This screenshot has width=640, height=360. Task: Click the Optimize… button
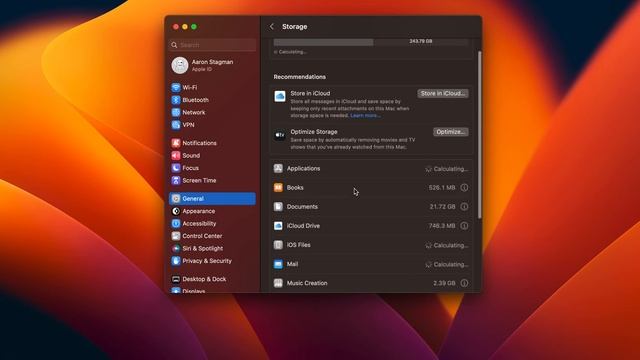tap(451, 132)
